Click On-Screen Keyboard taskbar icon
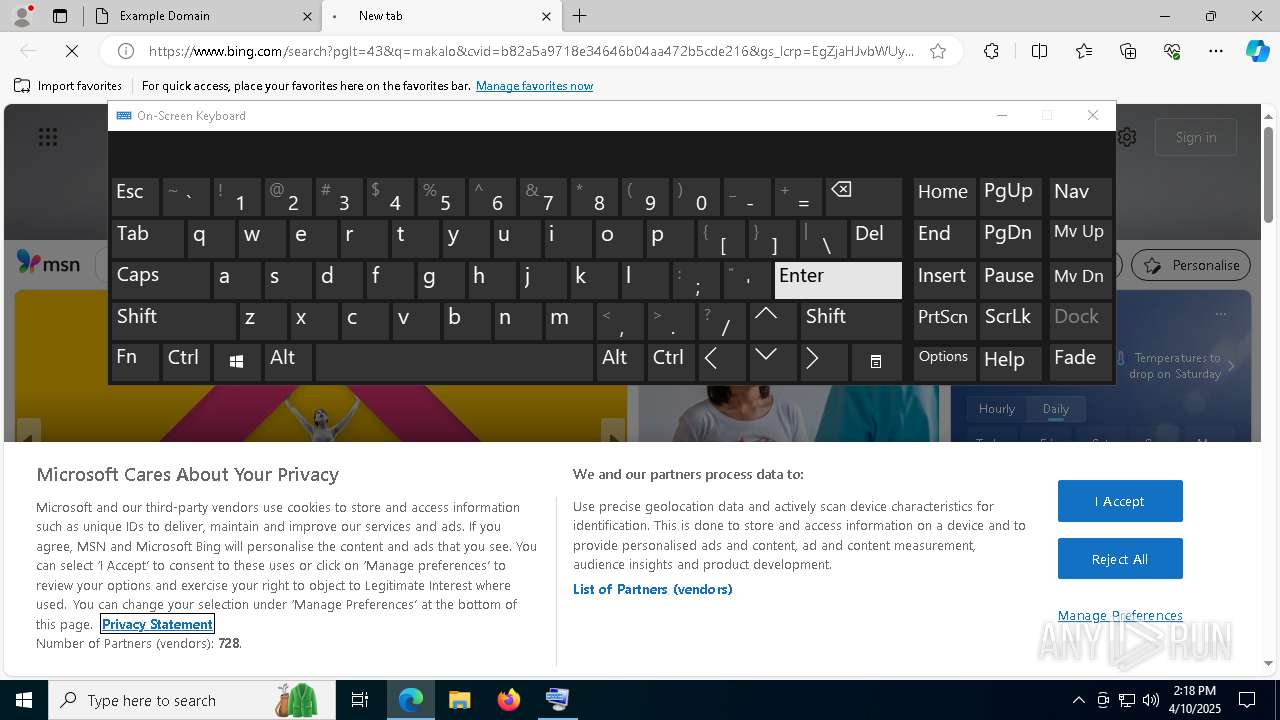Screen dimensions: 1280x720 (557, 700)
